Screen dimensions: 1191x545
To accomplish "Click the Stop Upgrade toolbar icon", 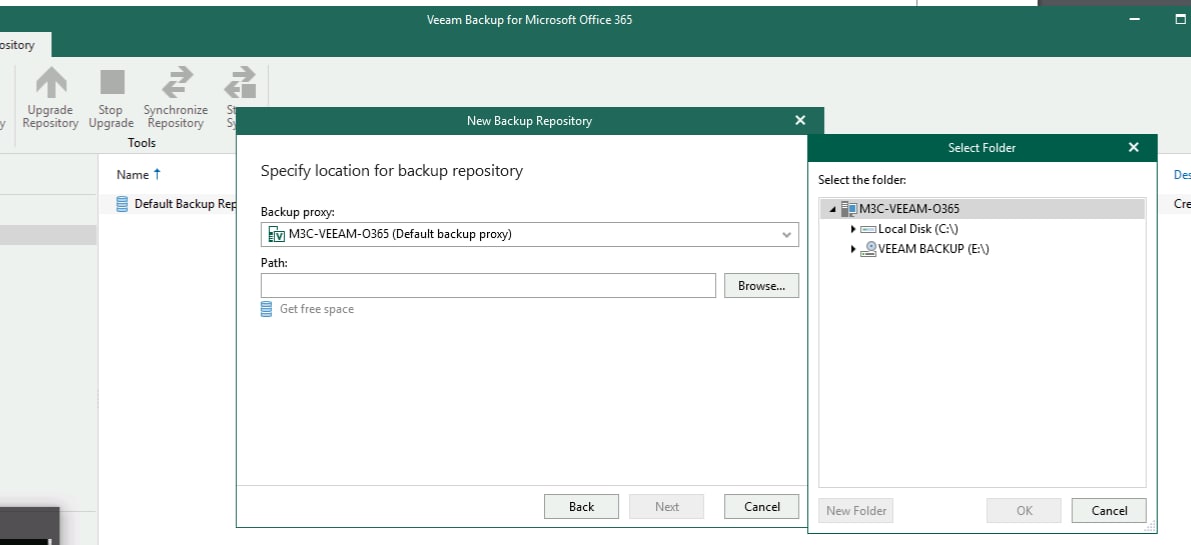I will click(112, 82).
